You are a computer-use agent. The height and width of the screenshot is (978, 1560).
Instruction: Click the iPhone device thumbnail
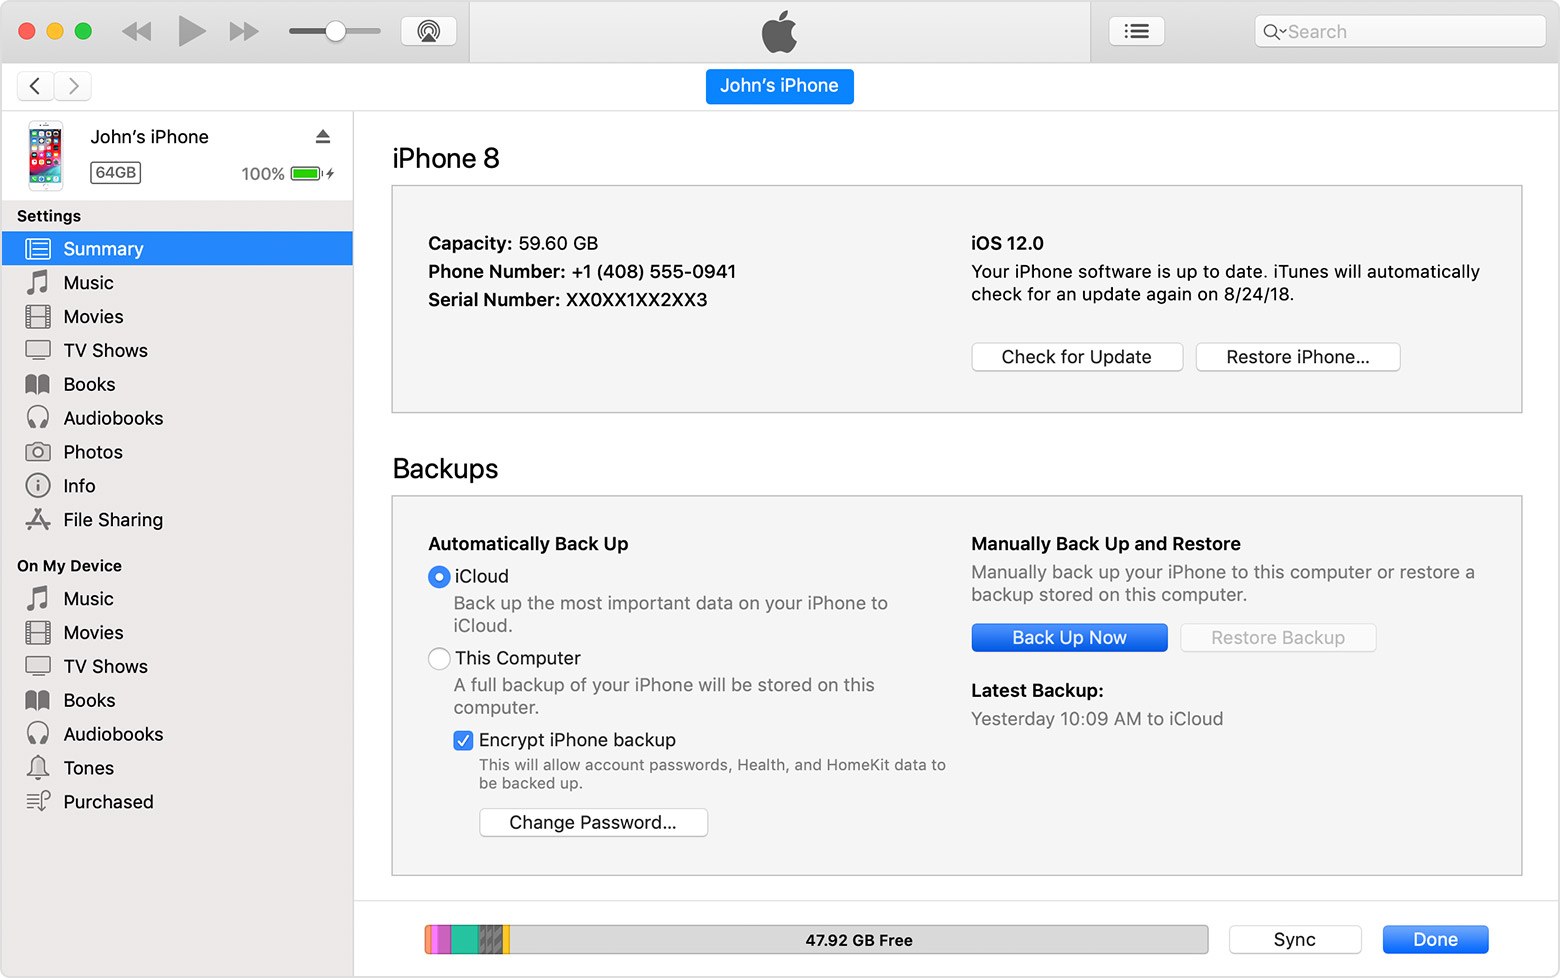45,155
